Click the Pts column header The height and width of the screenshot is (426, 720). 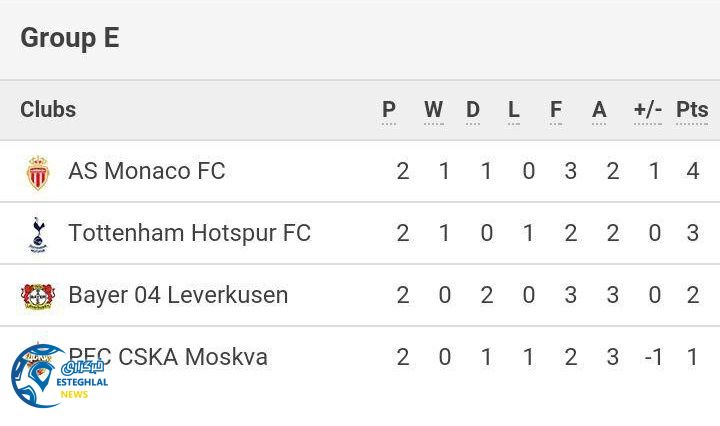[692, 110]
